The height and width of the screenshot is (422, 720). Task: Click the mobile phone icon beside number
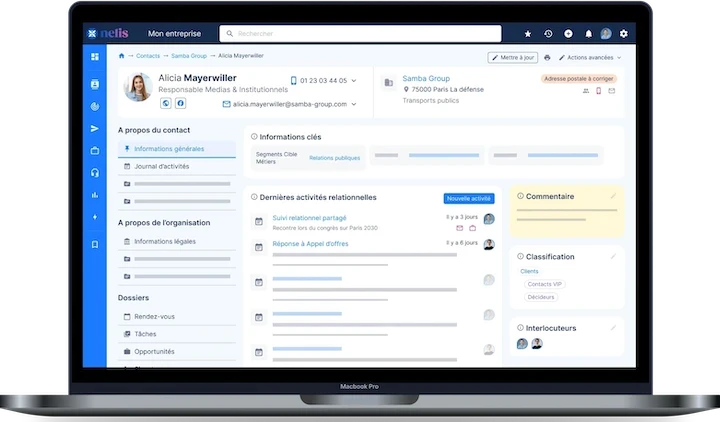tap(293, 80)
